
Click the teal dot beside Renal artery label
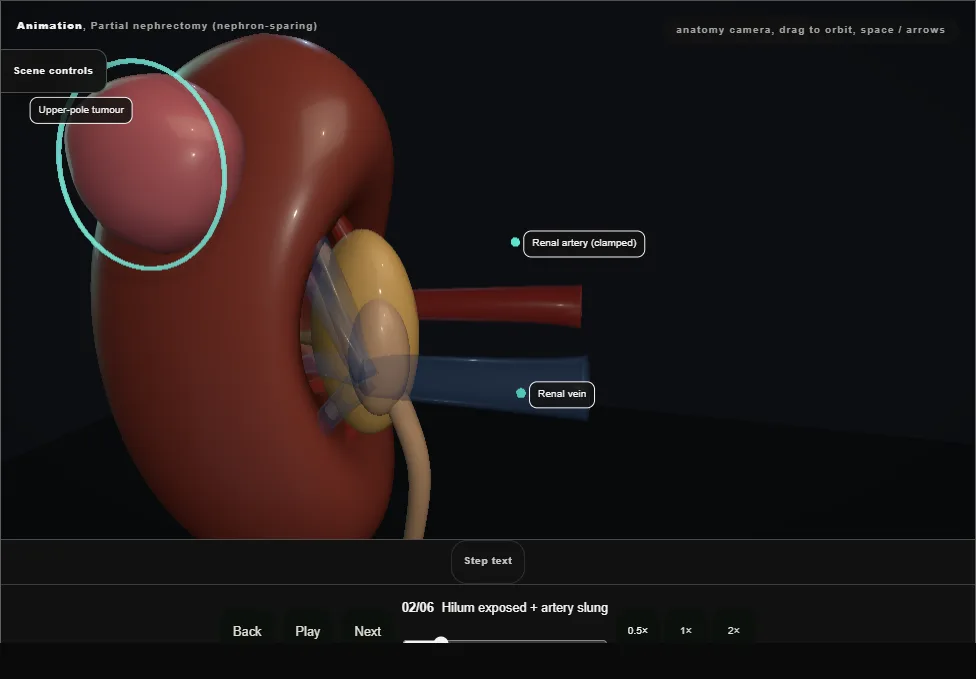(515, 242)
